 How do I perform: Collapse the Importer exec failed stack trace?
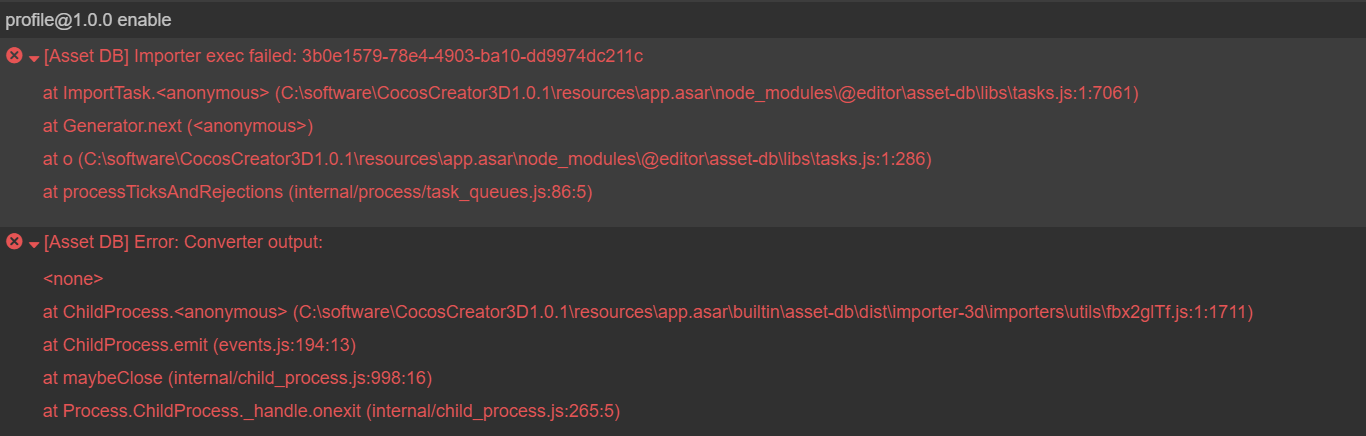pos(34,58)
